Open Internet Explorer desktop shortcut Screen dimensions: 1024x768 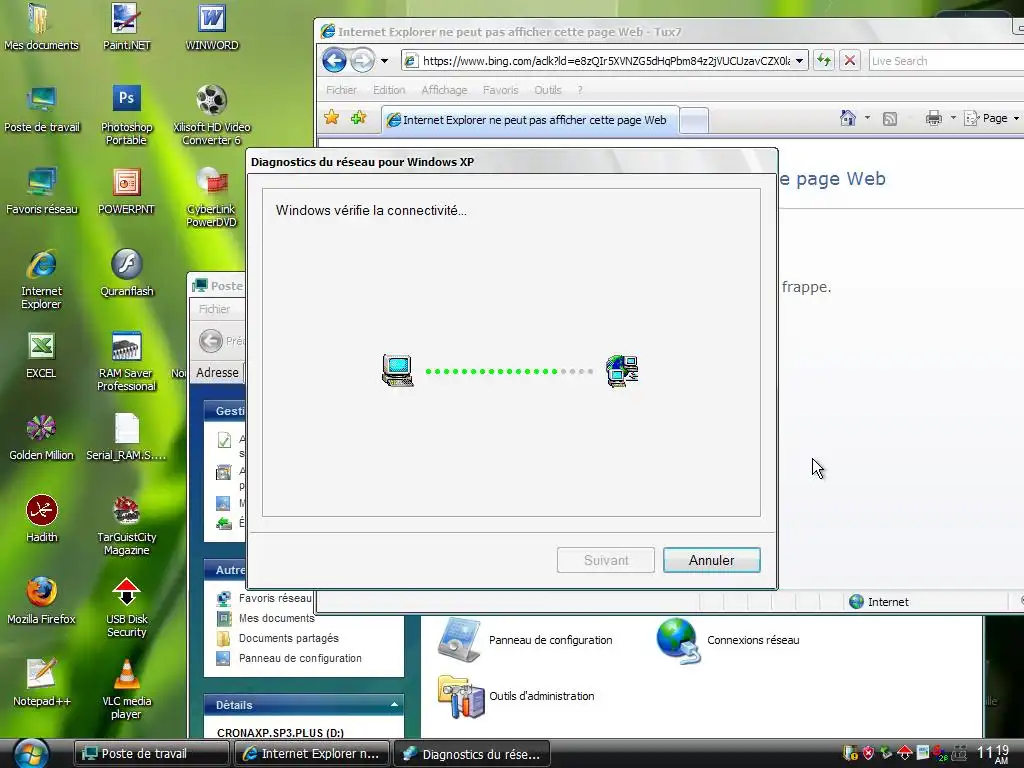tap(42, 280)
